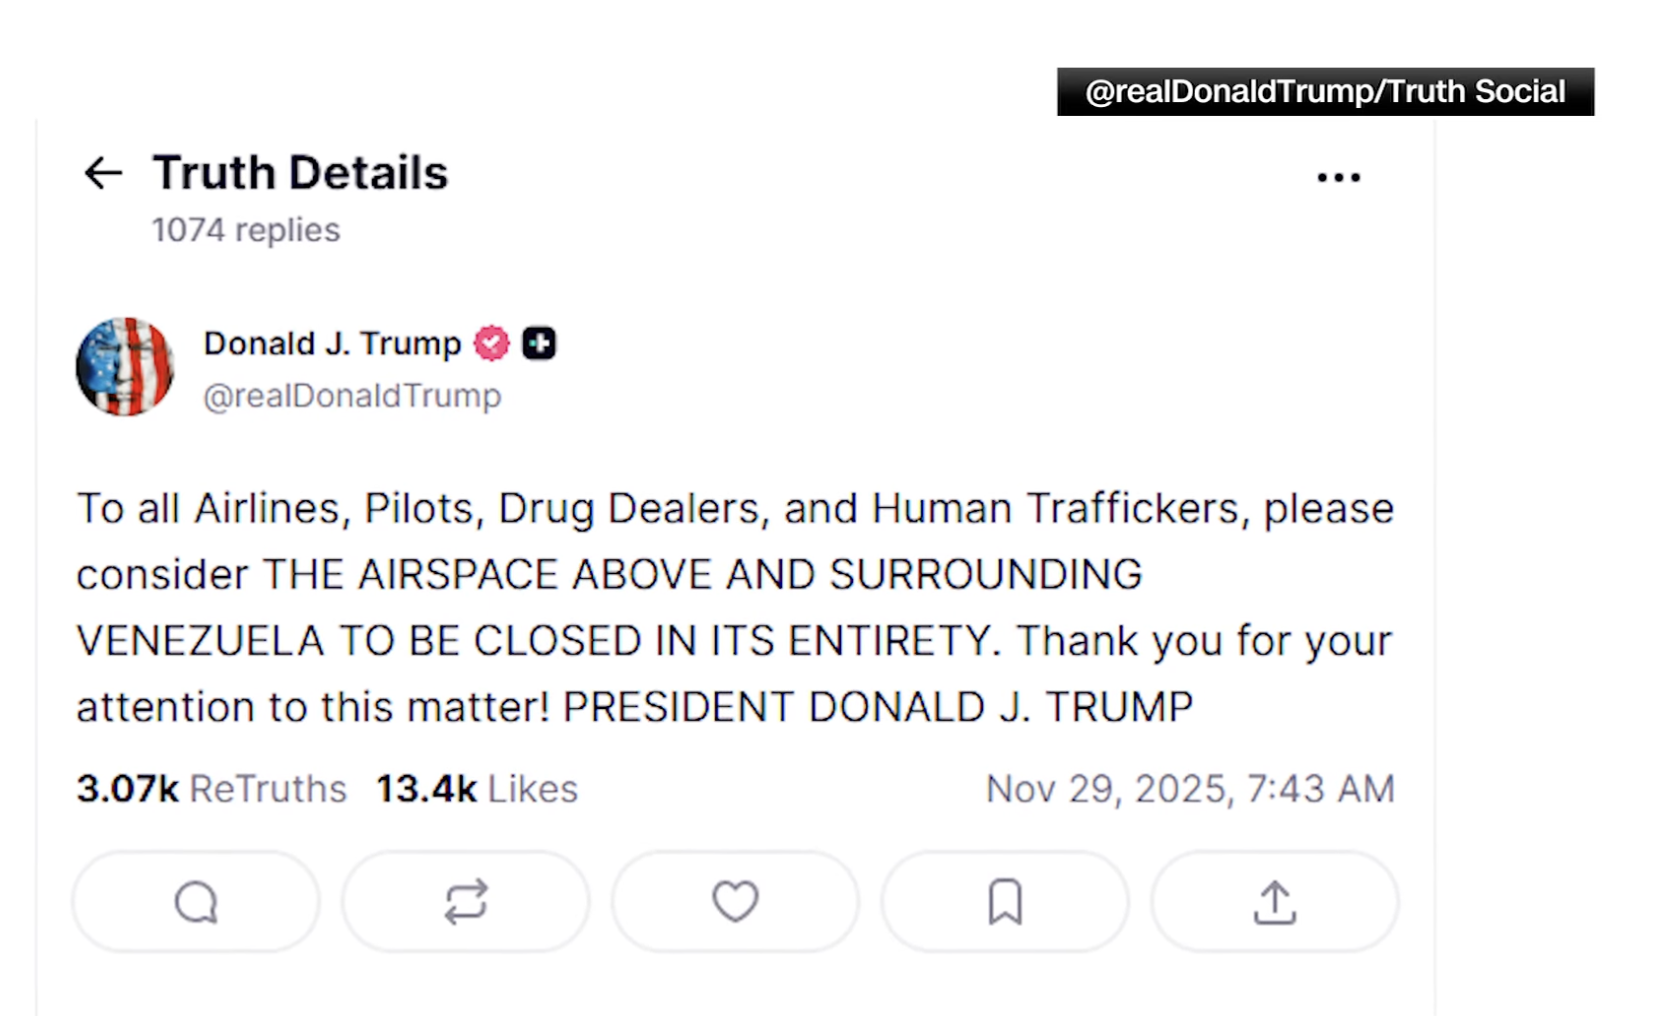Expand the 1074 replies thread

pyautogui.click(x=244, y=229)
